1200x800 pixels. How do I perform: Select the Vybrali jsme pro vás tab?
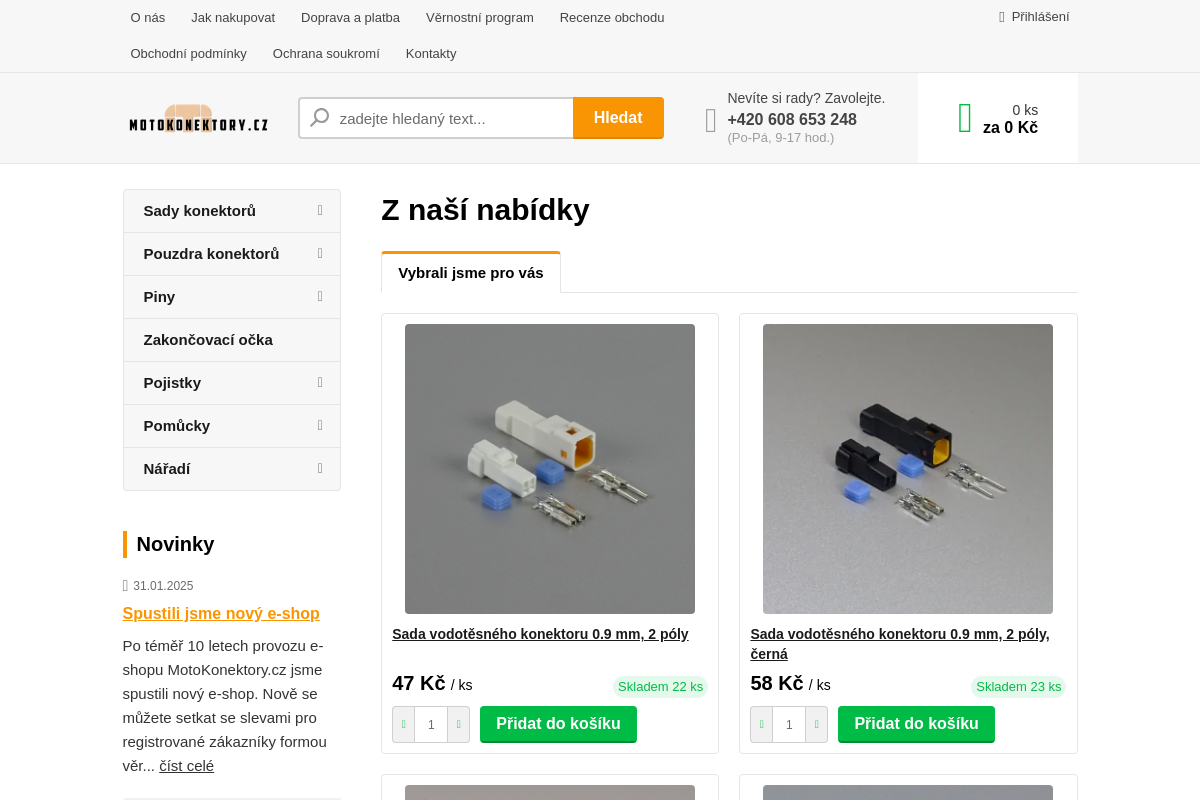471,272
